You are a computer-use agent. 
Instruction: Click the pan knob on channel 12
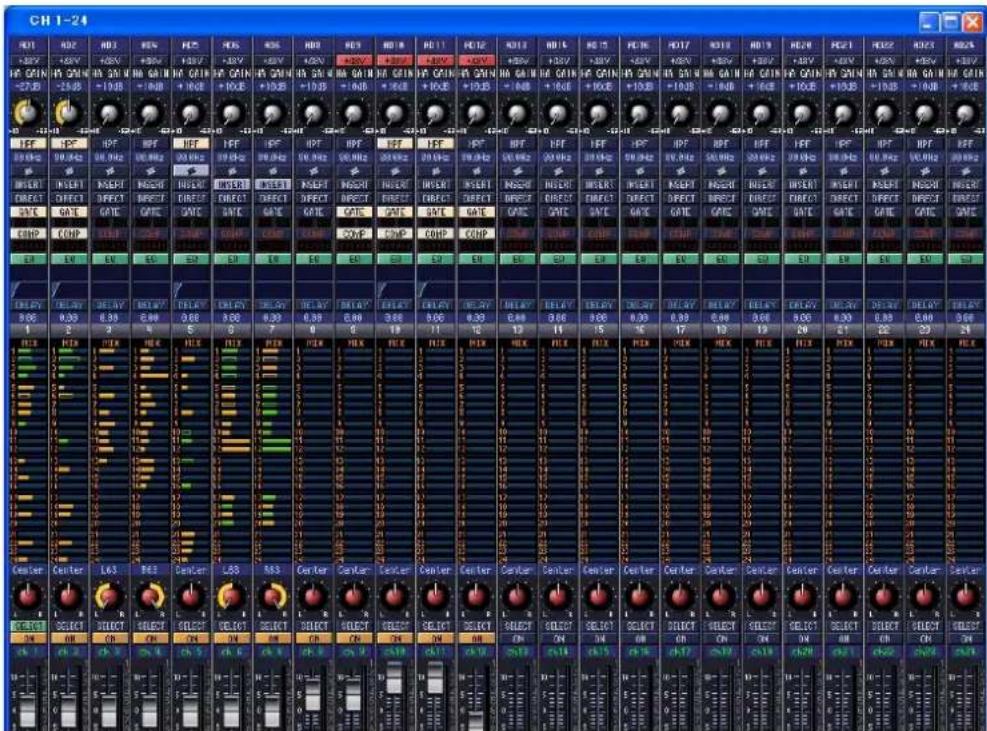coord(476,596)
